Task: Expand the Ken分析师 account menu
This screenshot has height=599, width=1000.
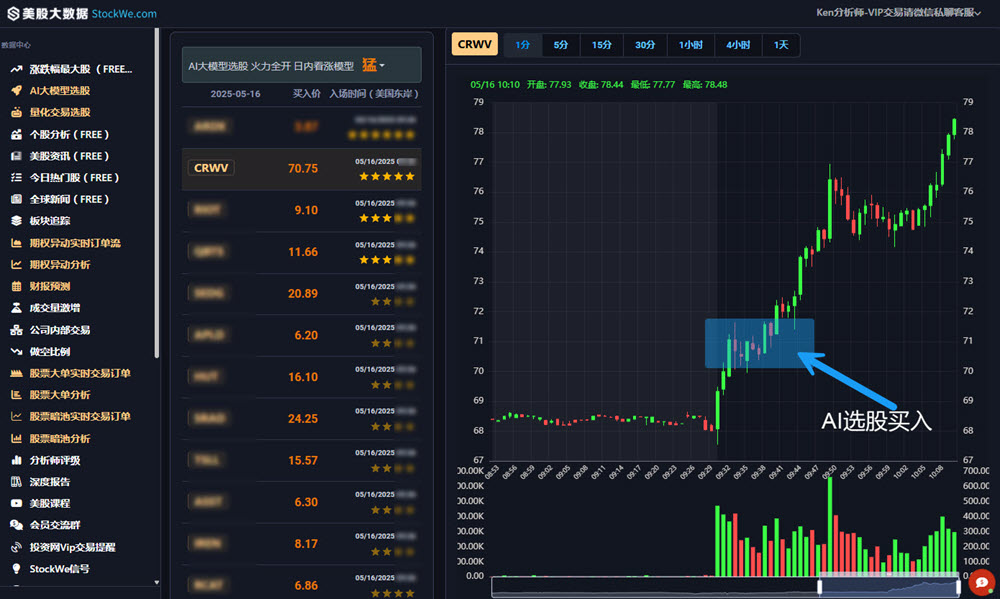Action: pyautogui.click(x=898, y=13)
